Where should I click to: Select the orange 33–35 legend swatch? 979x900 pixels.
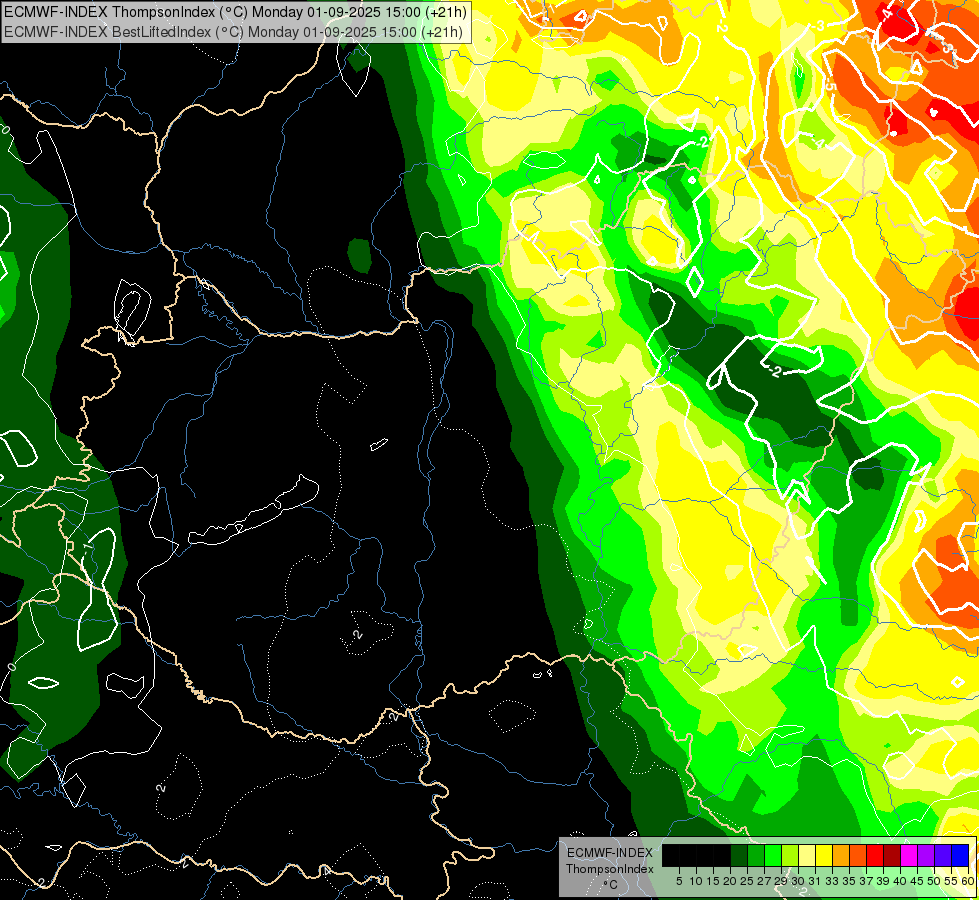(x=841, y=855)
